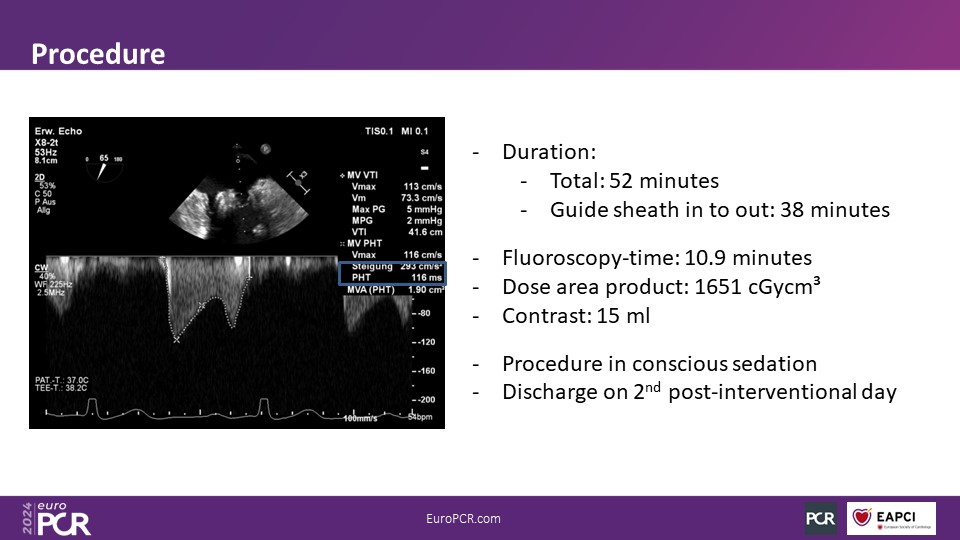Click the TEE angle dial showing 65
Screen dimensions: 960x540
tap(102, 164)
